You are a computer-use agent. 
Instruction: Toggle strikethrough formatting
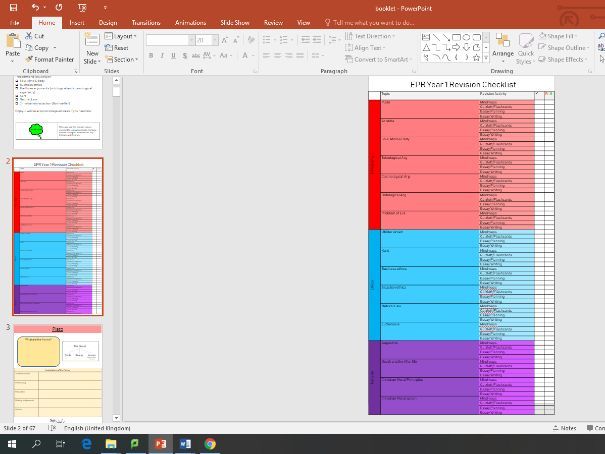coord(196,56)
